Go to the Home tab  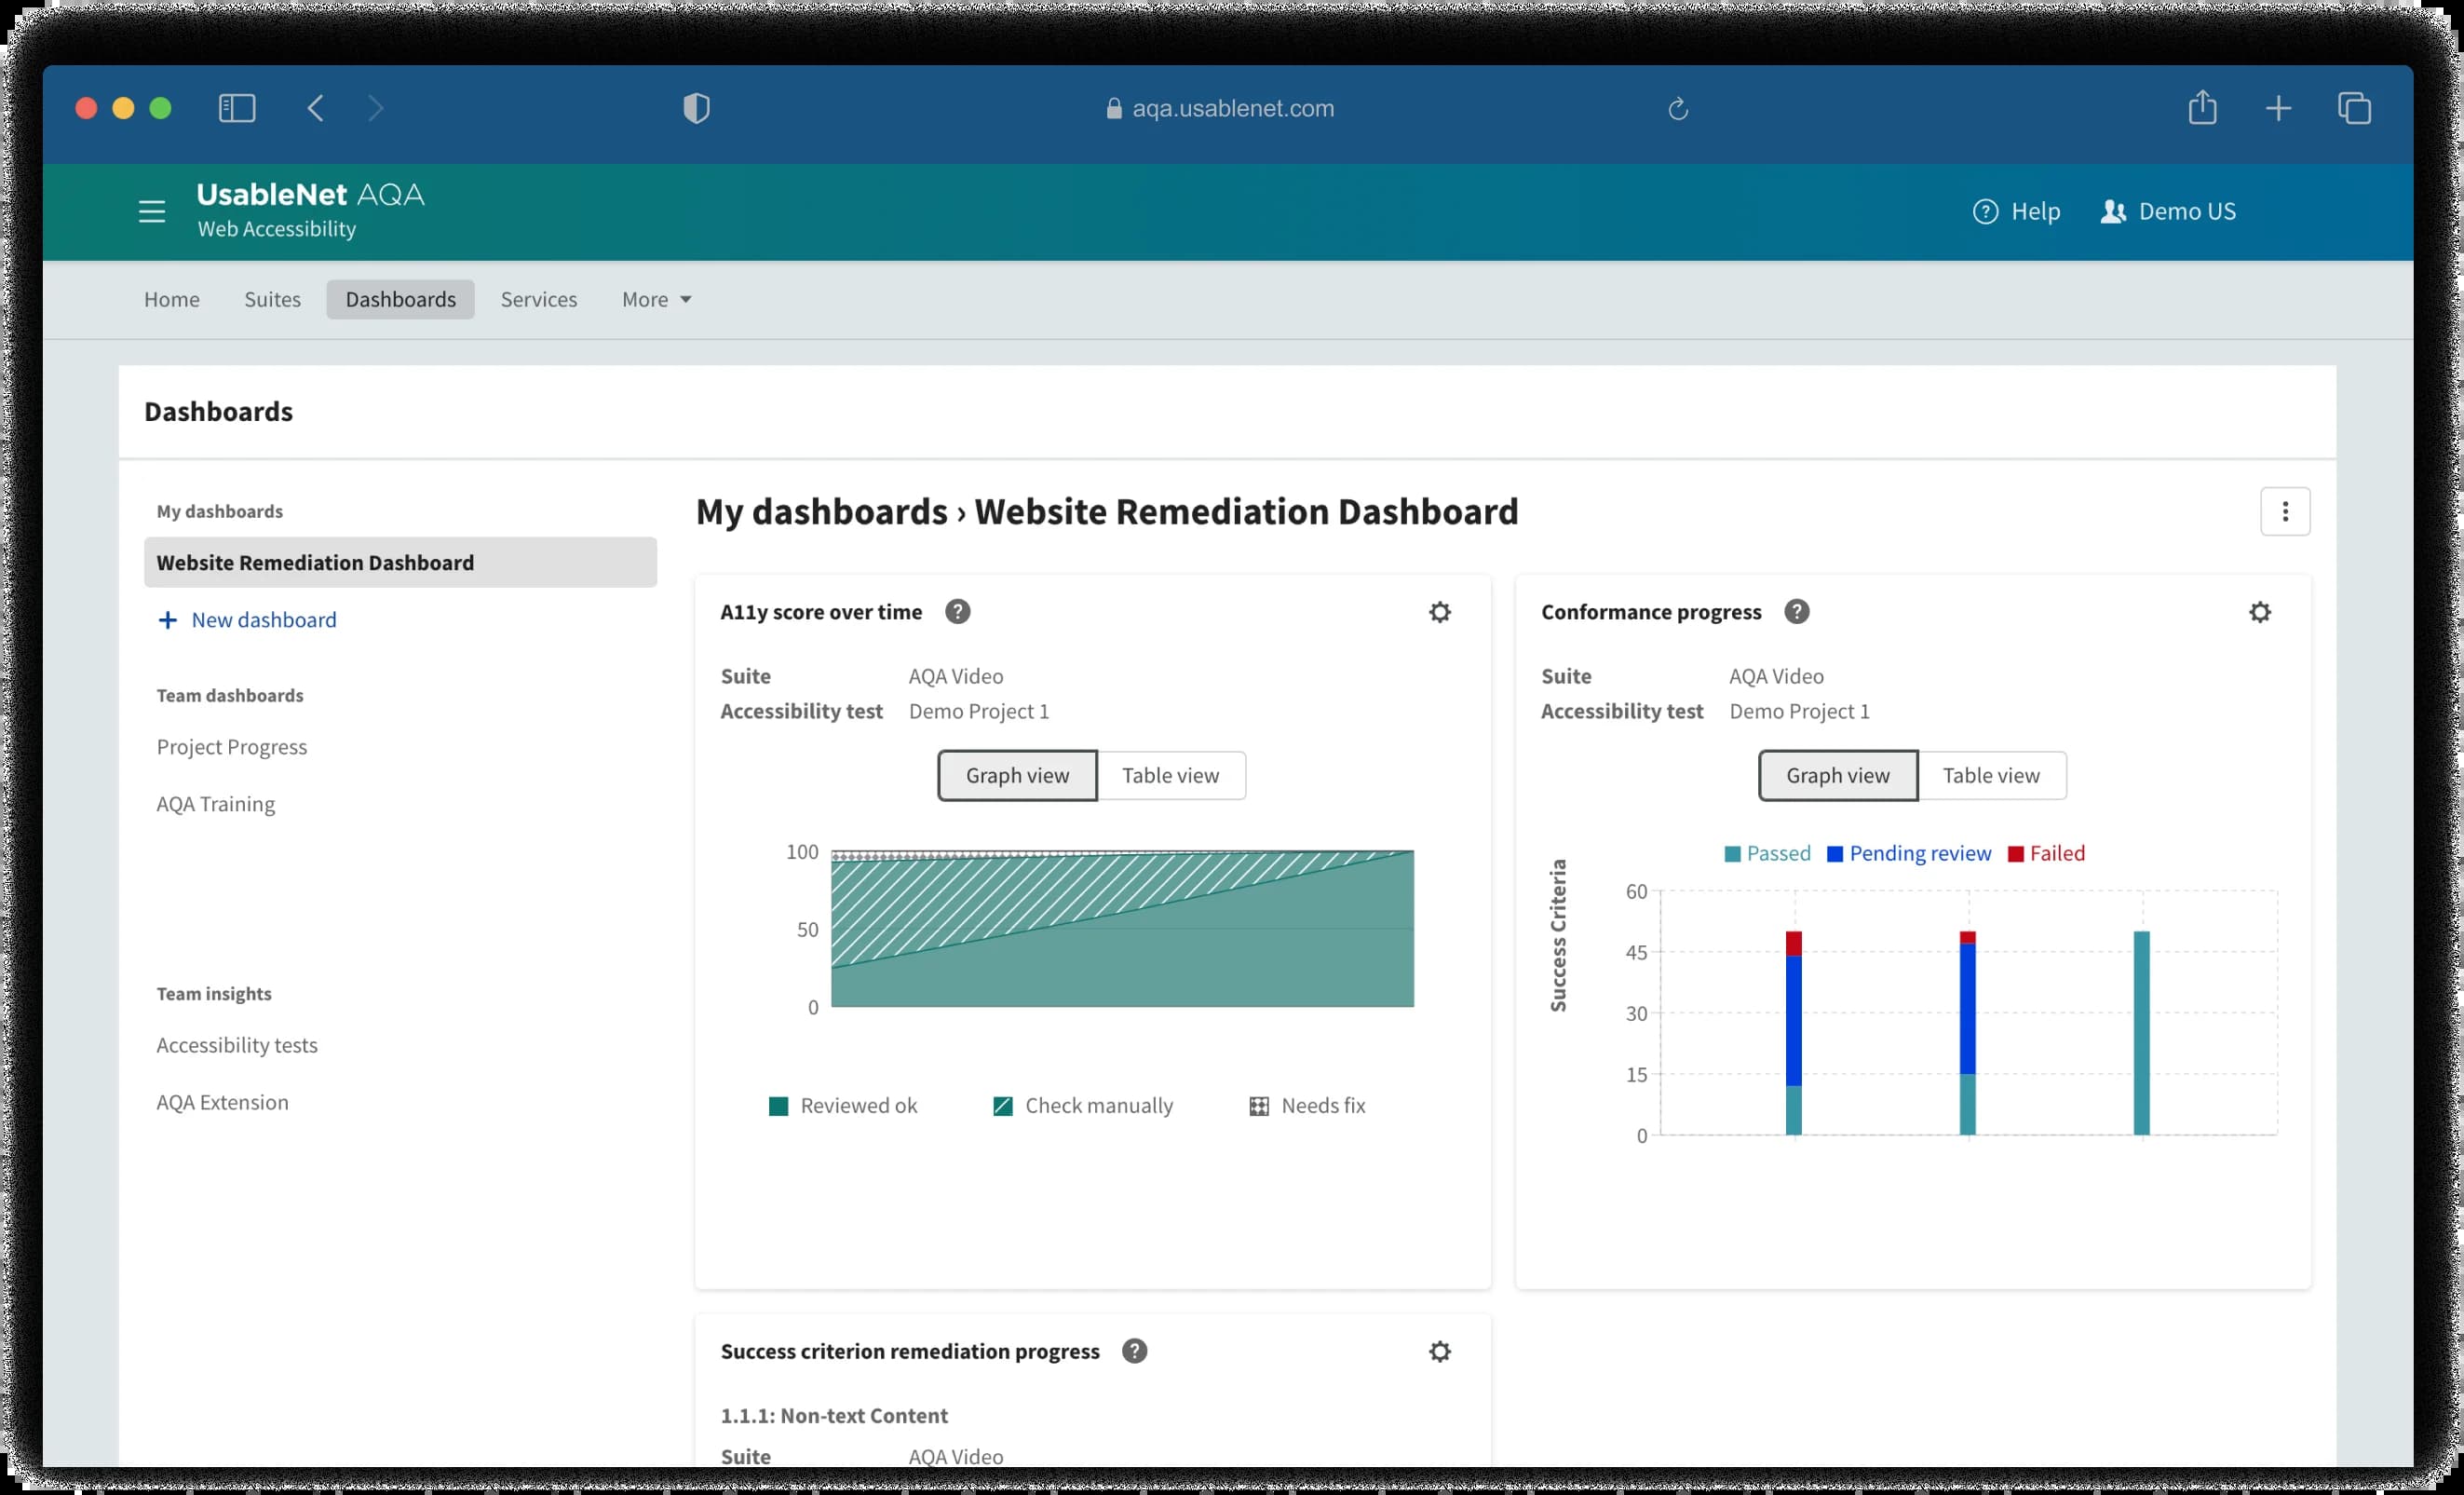(x=172, y=299)
